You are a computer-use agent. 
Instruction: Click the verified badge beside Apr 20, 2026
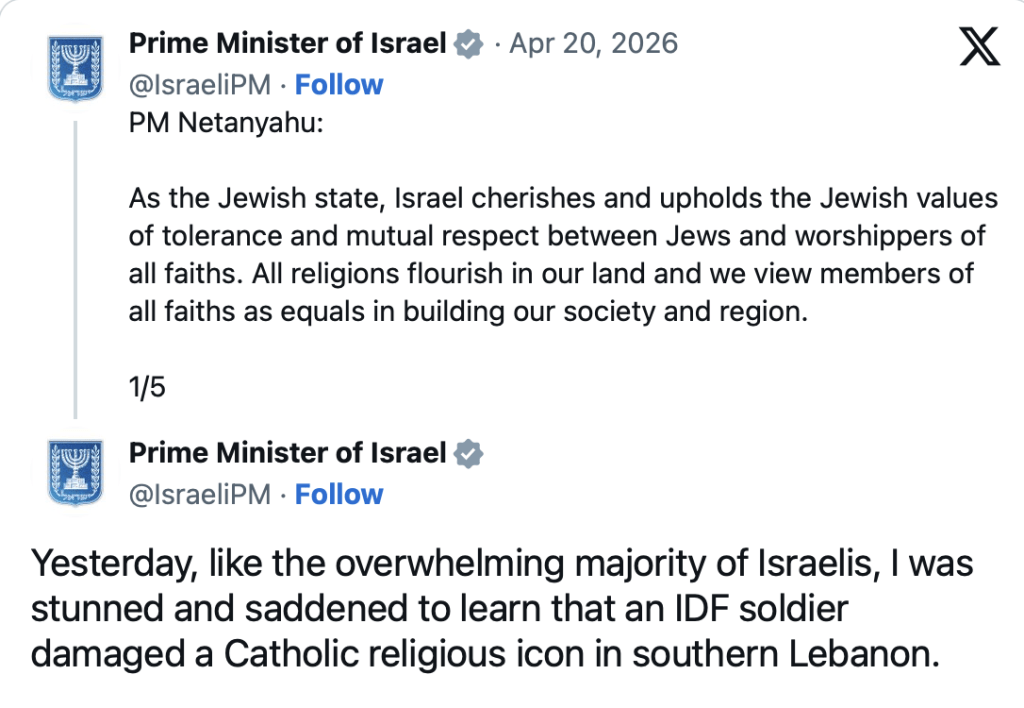point(469,44)
